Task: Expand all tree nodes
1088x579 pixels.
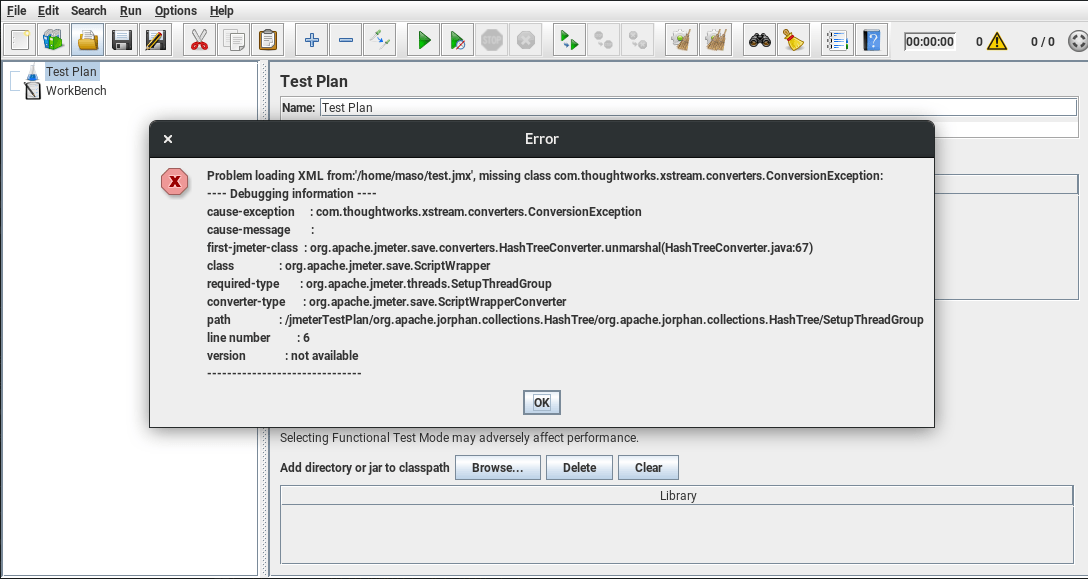Action: [x=310, y=40]
